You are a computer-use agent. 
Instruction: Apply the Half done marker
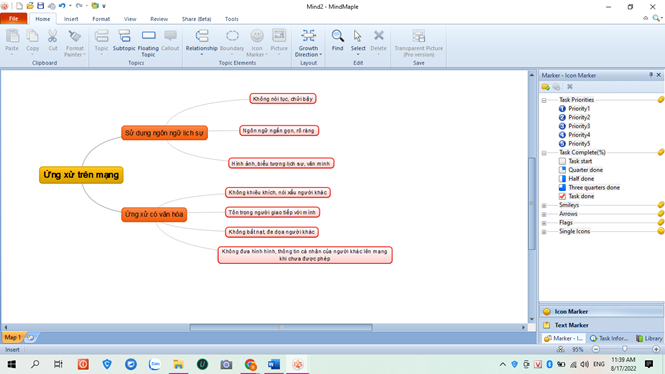[x=562, y=179]
